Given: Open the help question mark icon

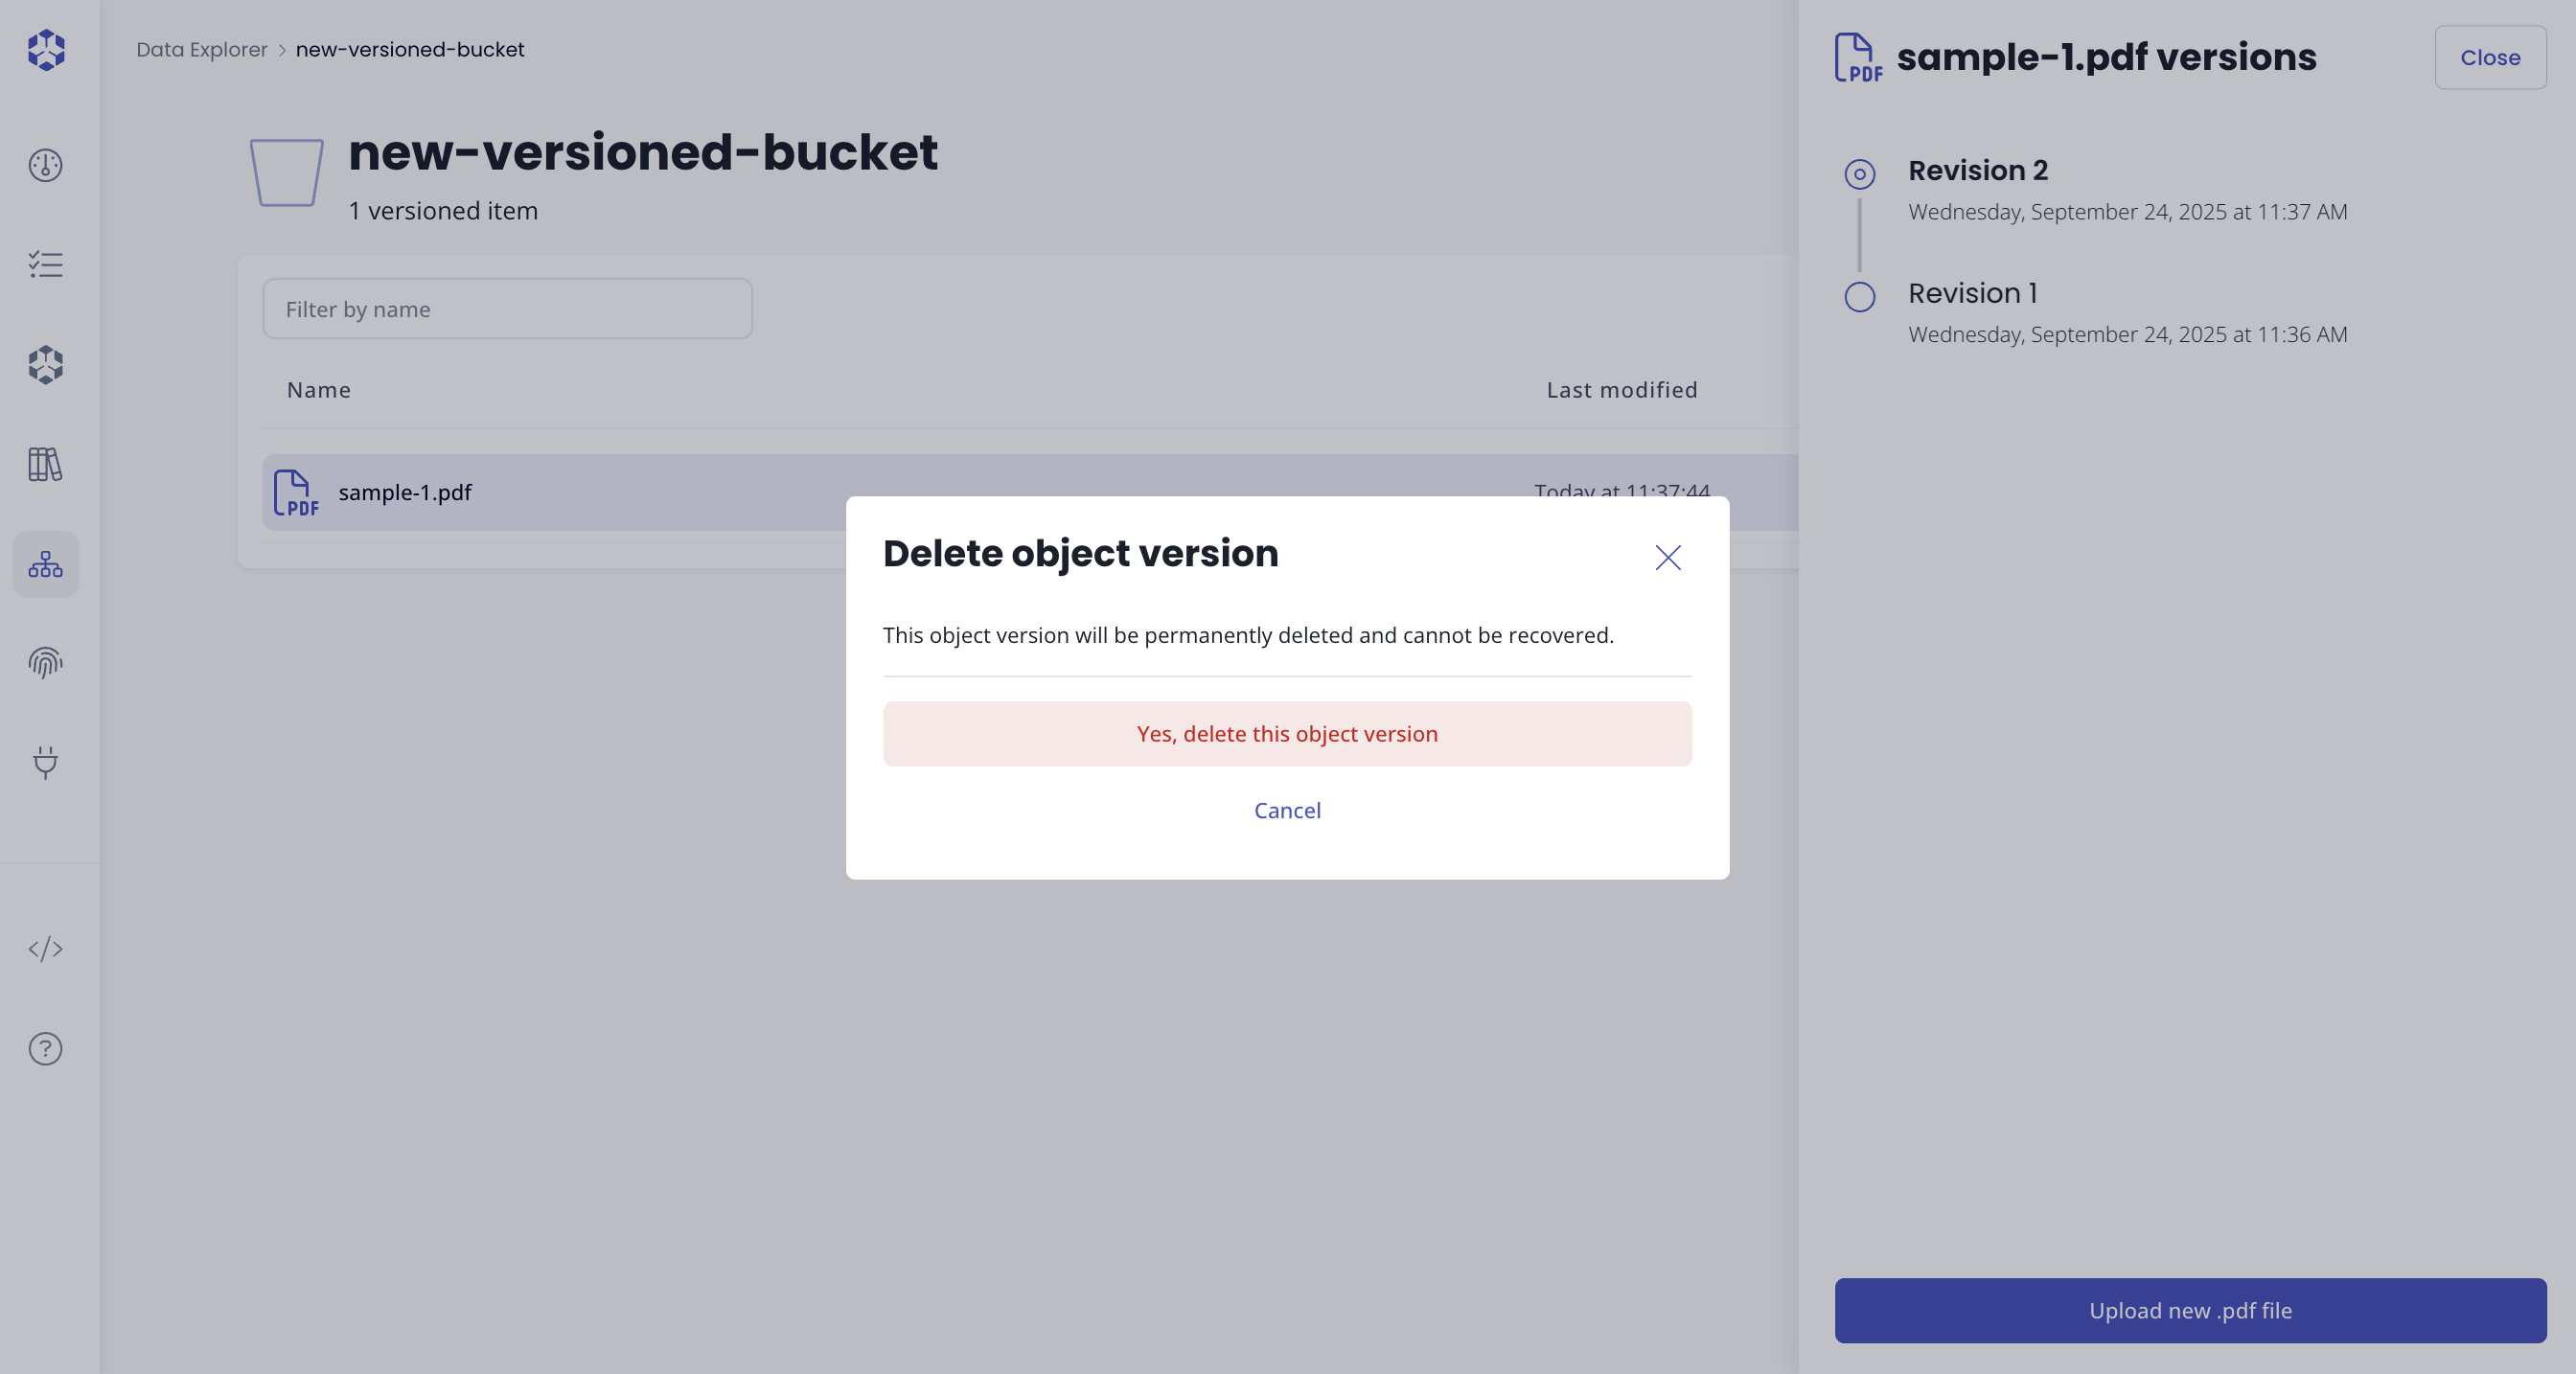Looking at the screenshot, I should tap(45, 1049).
